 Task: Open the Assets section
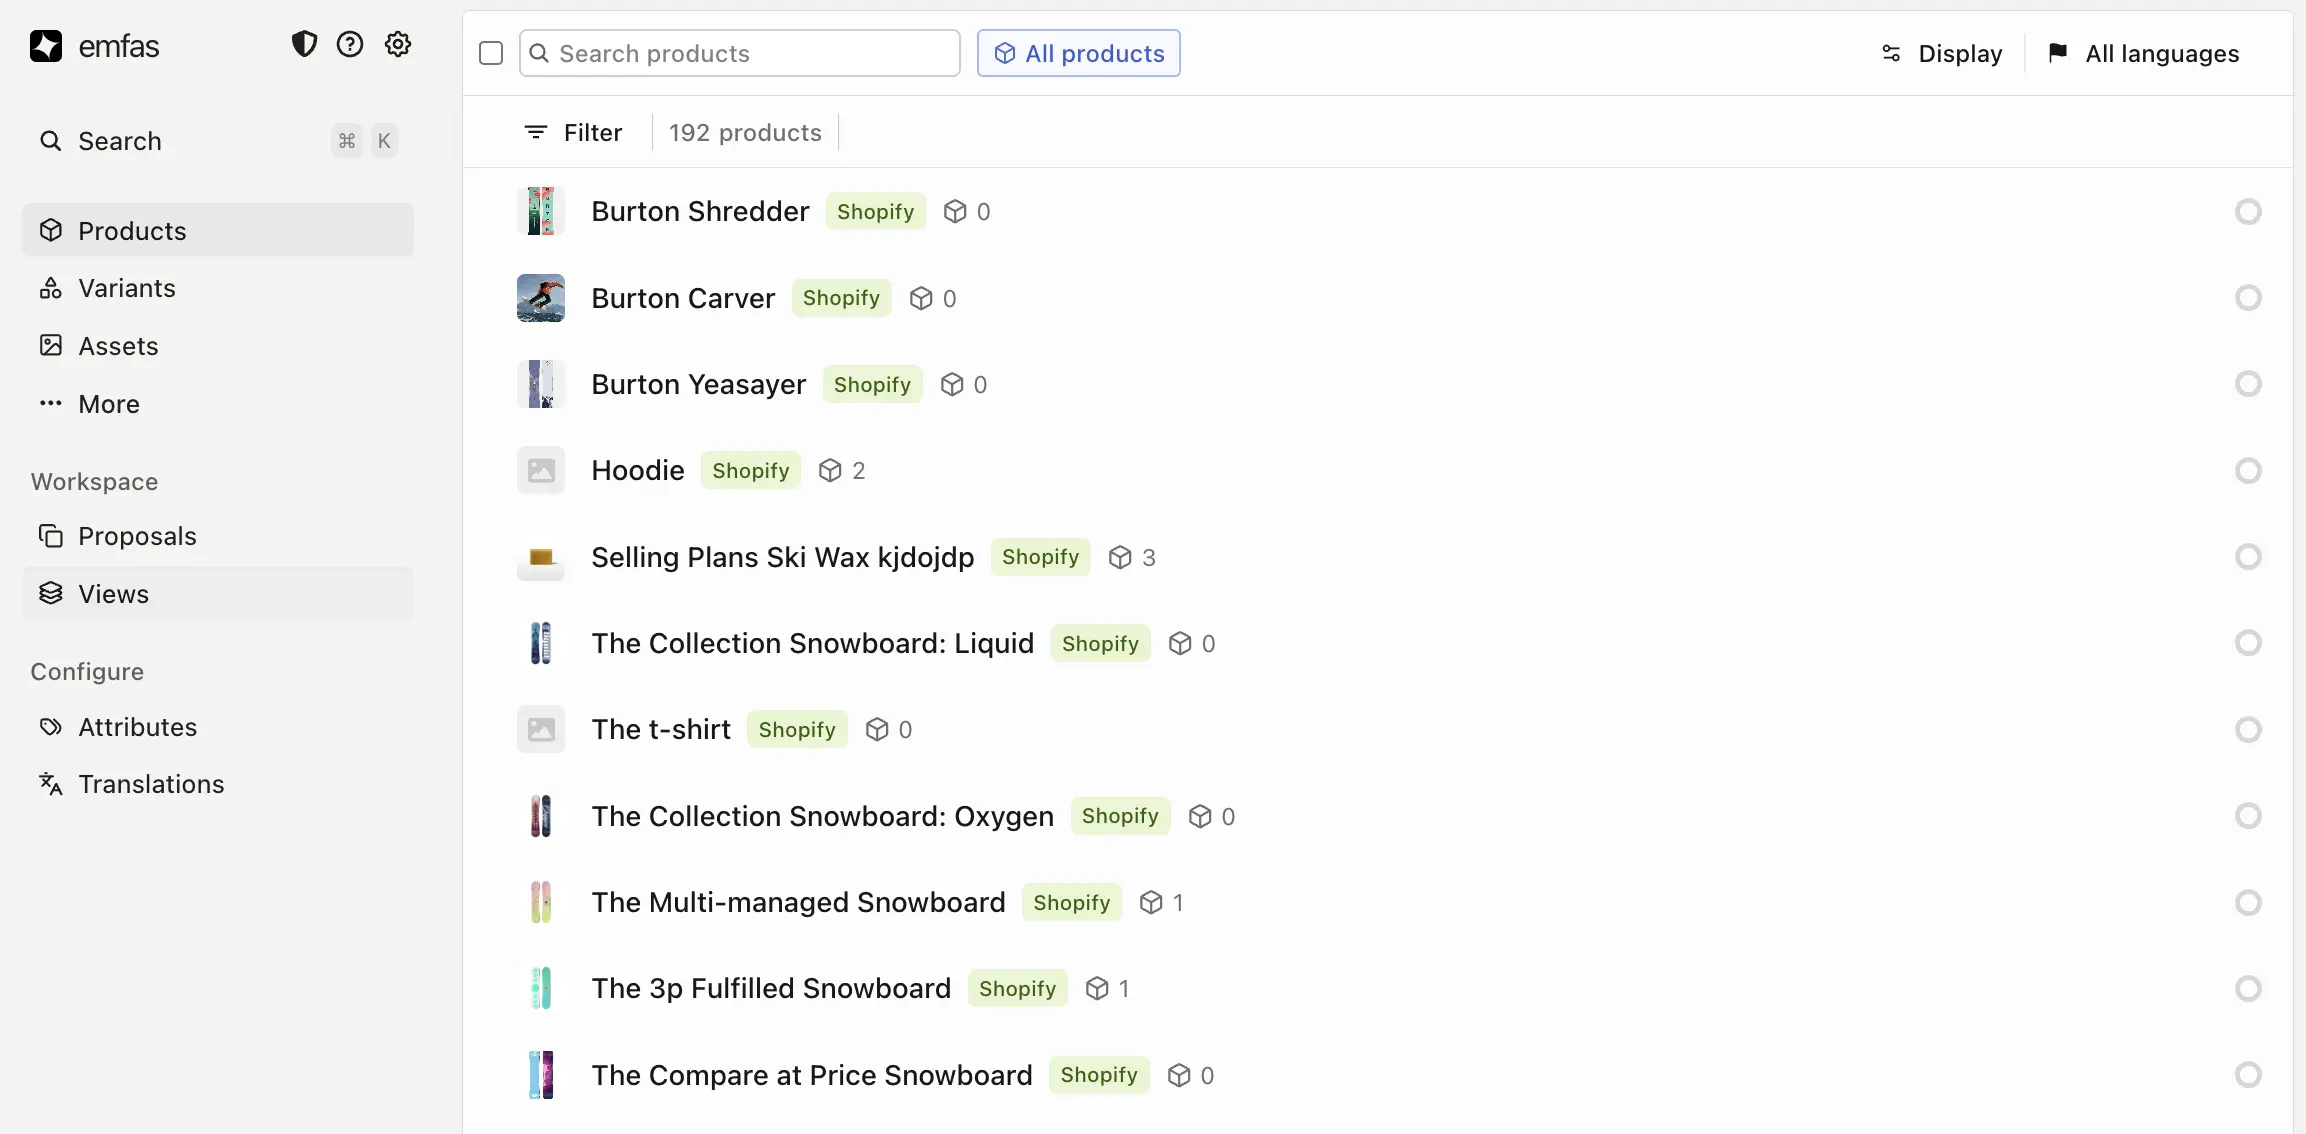(117, 346)
